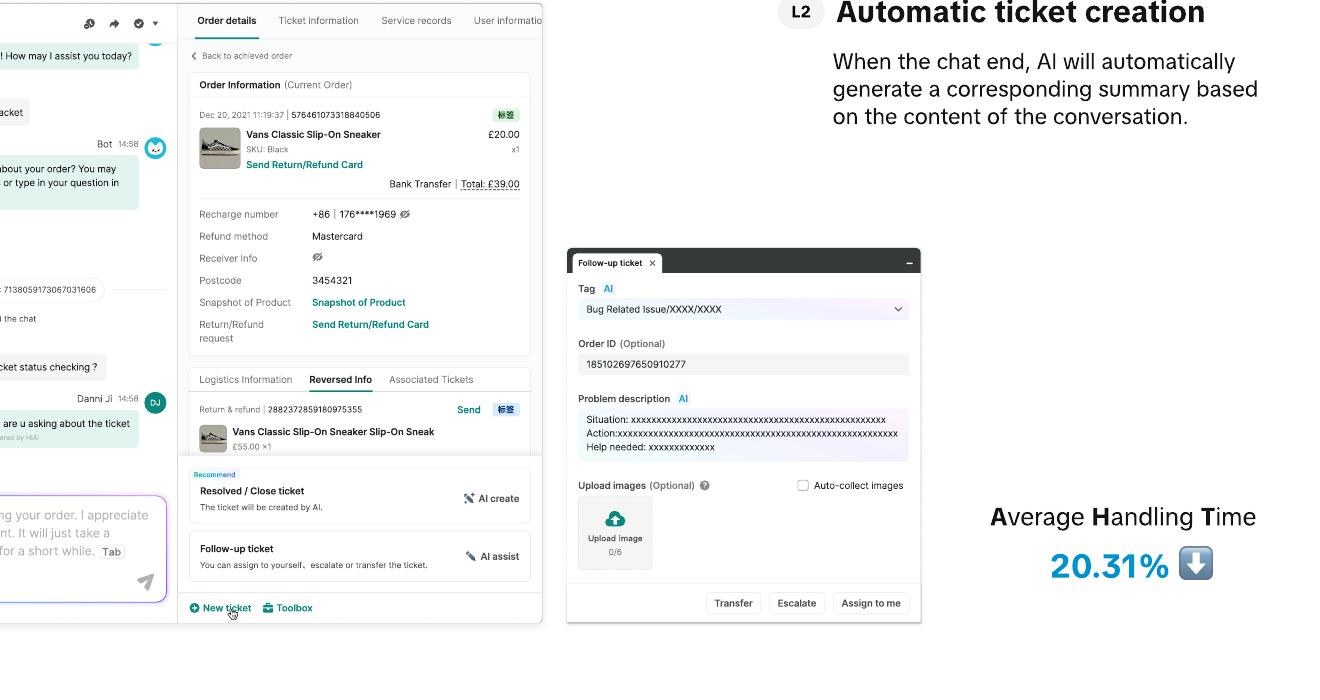Open the User information tab
Viewport: 1320px width, 700px height.
tap(508, 20)
